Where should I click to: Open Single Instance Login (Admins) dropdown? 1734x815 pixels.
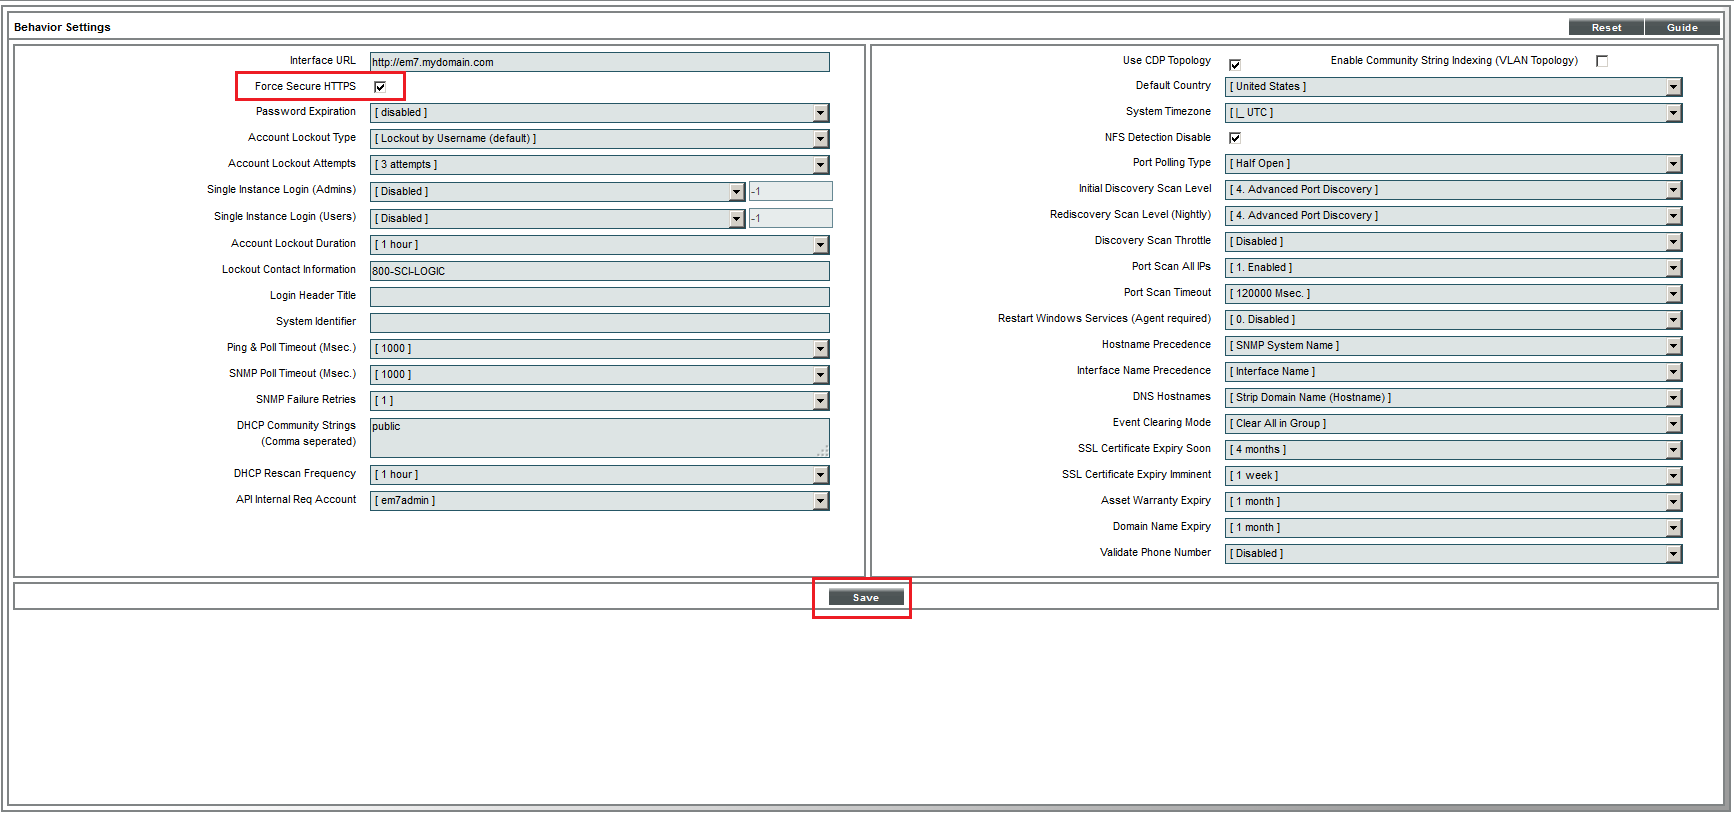coord(558,192)
